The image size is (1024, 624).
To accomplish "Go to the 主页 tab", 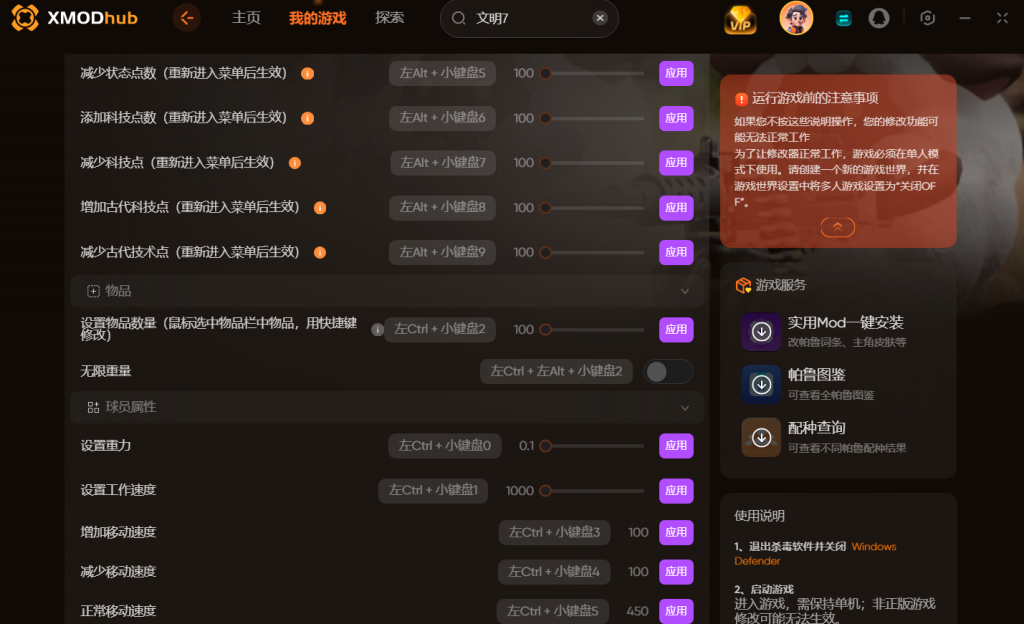I will tap(246, 18).
